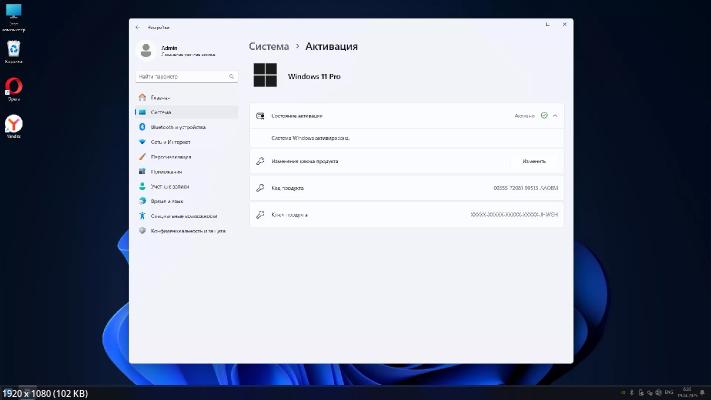Click the Windows 11 Pro logo
The width and height of the screenshot is (711, 400).
[265, 75]
